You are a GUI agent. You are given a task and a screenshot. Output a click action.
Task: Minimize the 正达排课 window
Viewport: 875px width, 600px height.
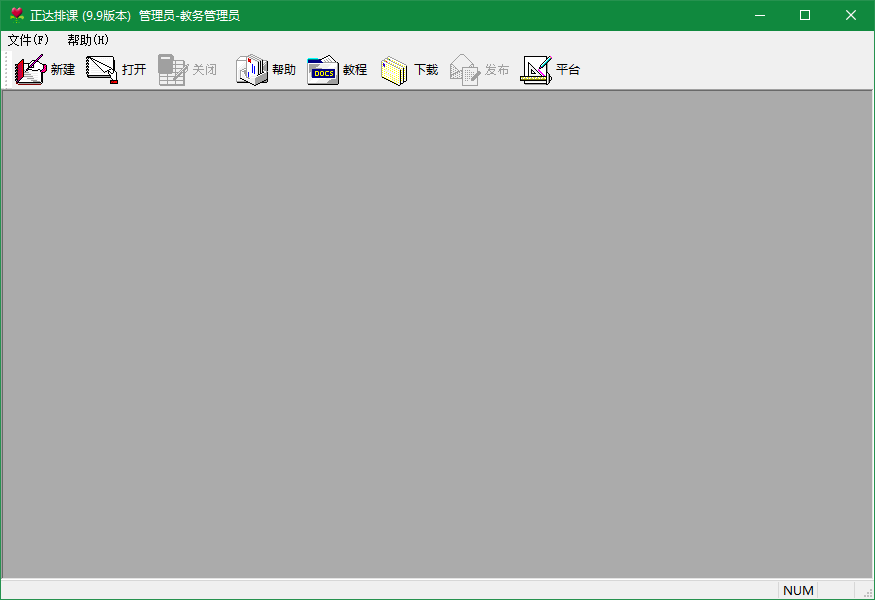coord(759,15)
